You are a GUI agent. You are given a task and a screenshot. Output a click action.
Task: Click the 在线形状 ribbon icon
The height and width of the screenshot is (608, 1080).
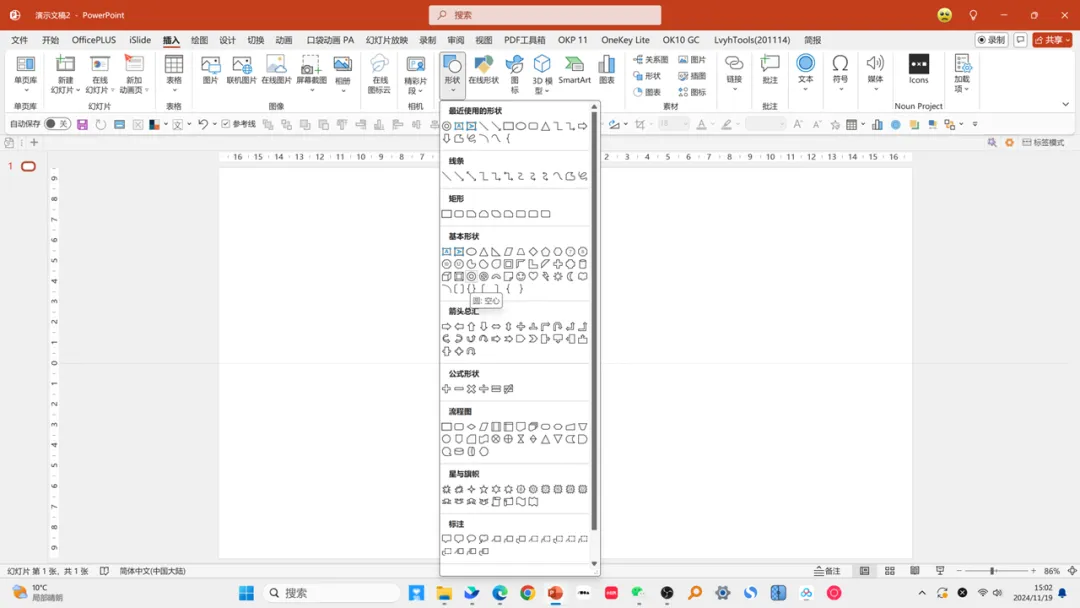(484, 70)
